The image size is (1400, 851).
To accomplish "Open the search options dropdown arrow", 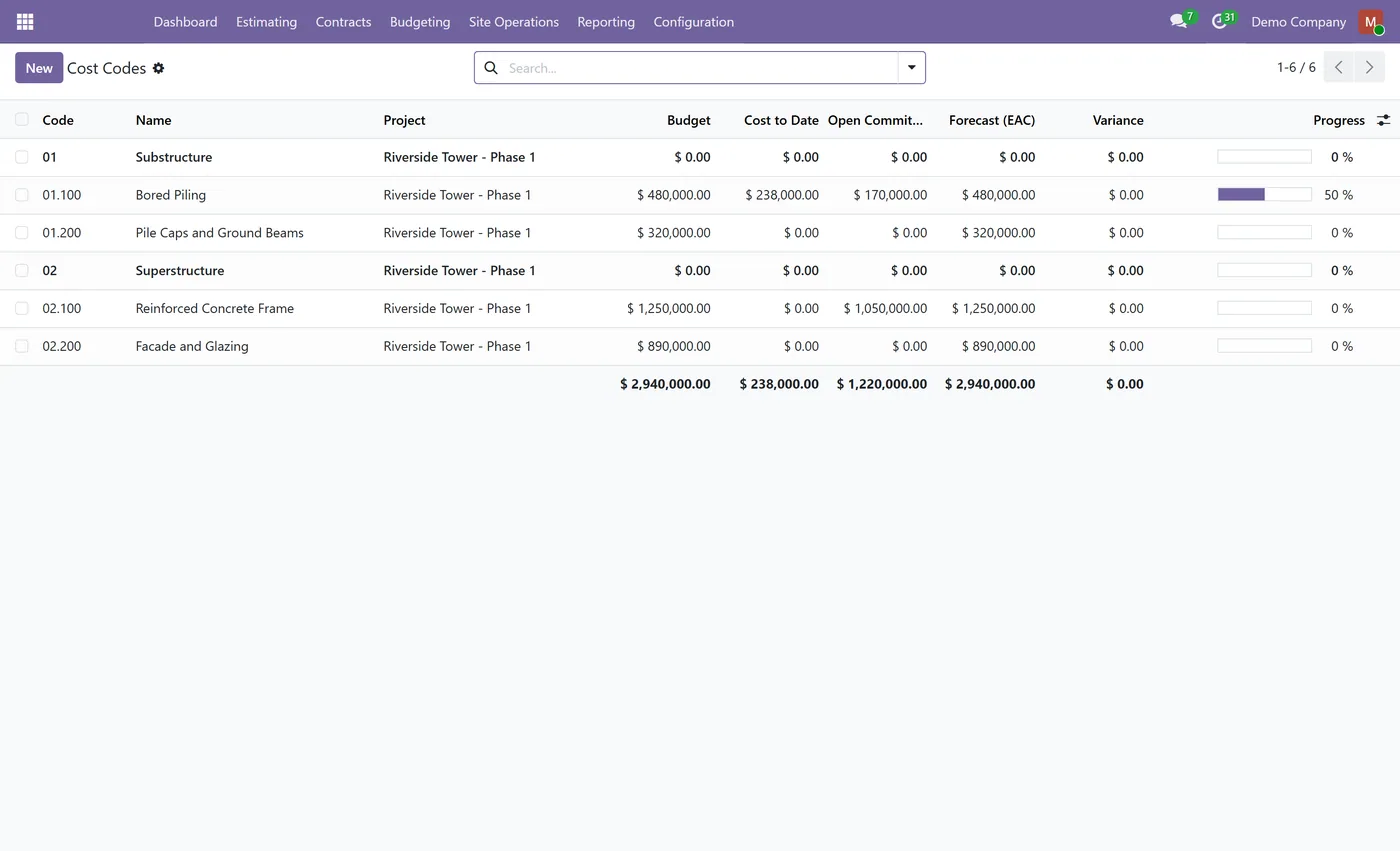I will (912, 68).
